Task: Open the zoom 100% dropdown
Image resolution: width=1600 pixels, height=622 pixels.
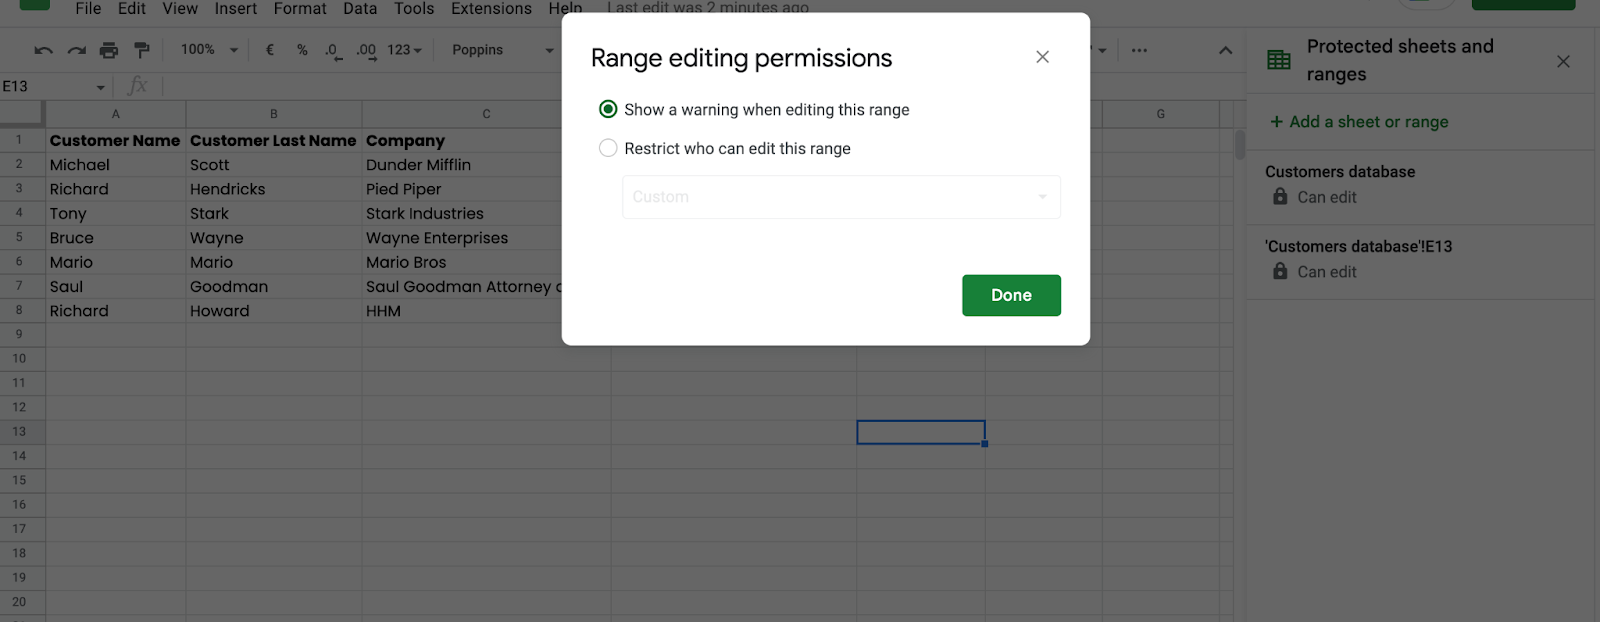Action: 209,50
